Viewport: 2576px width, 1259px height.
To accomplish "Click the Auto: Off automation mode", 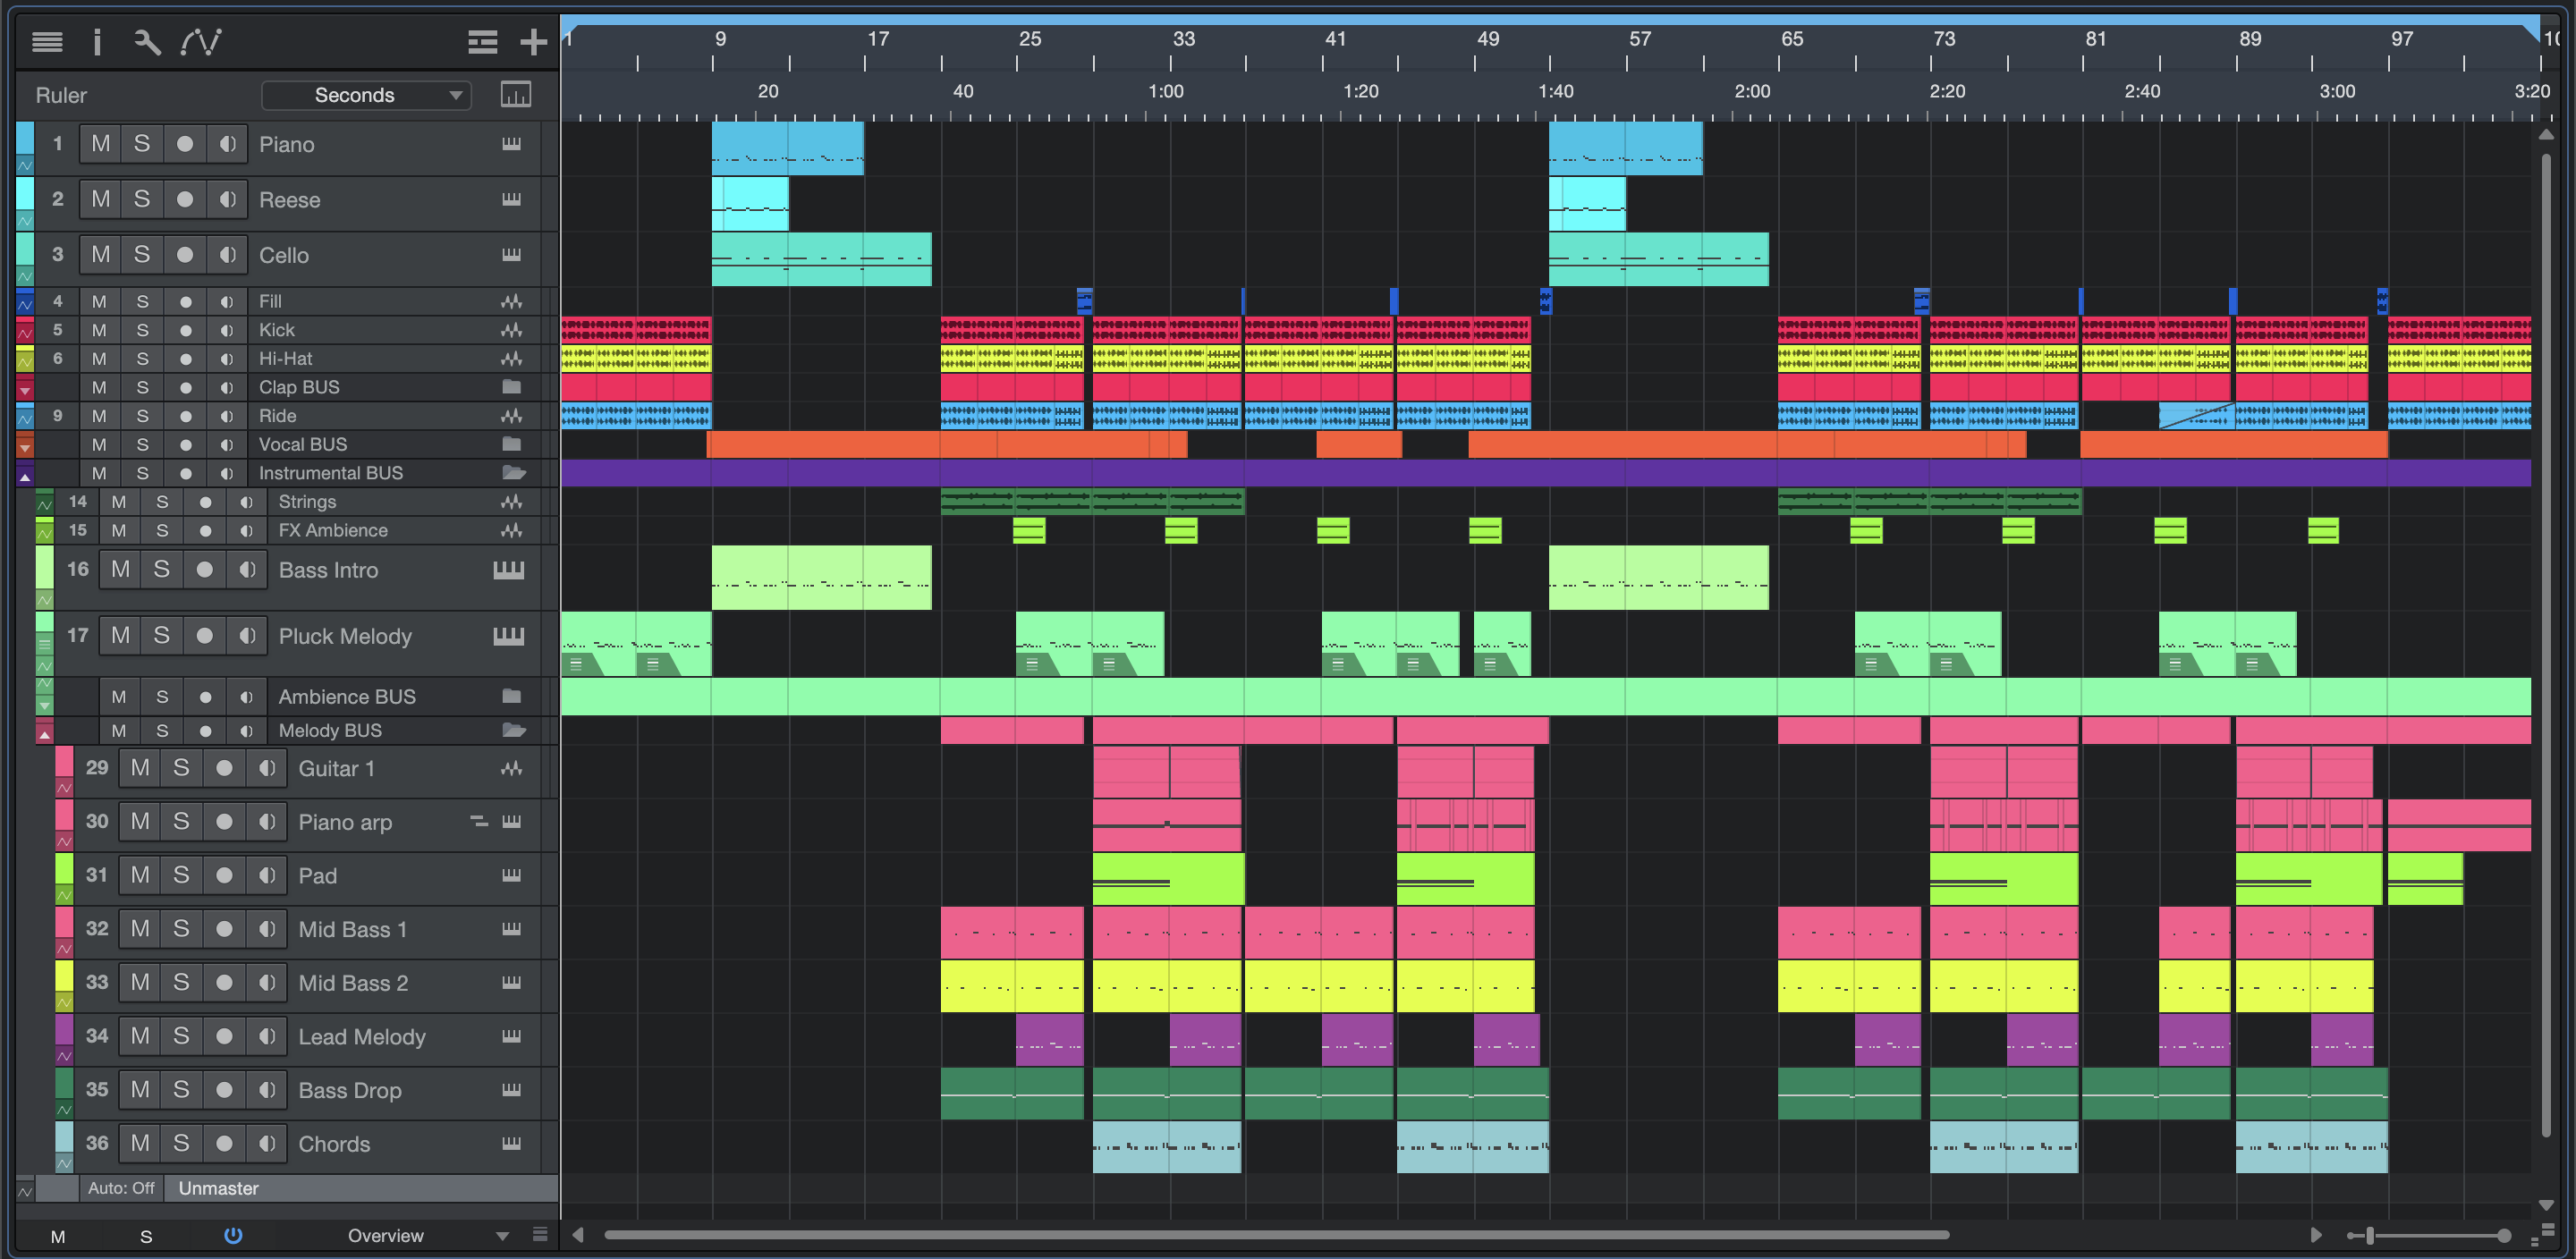I will pyautogui.click(x=121, y=1188).
